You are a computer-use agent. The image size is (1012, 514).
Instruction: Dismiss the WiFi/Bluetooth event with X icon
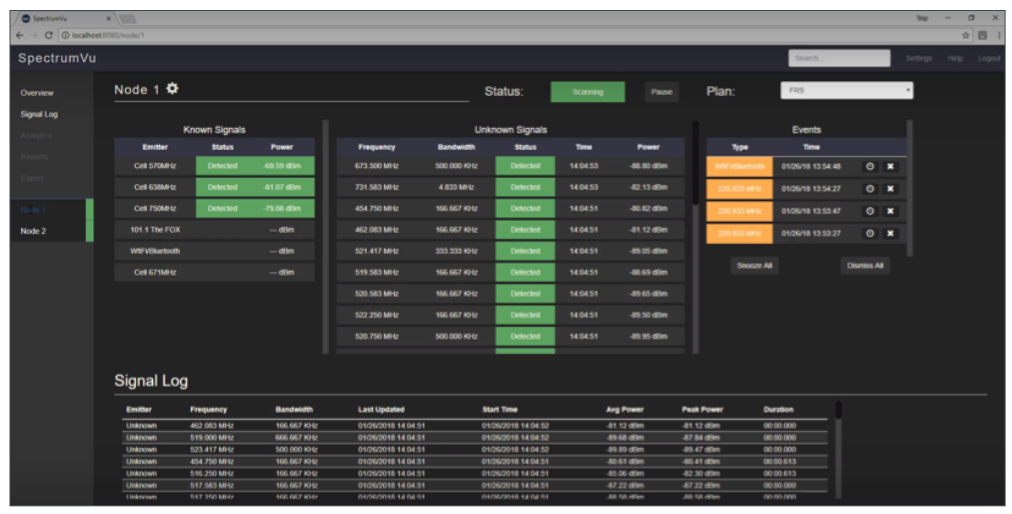click(890, 166)
